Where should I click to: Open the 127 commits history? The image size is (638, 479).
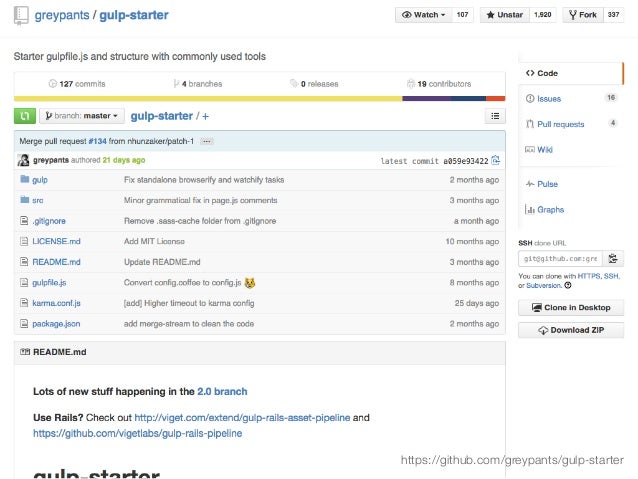click(77, 84)
